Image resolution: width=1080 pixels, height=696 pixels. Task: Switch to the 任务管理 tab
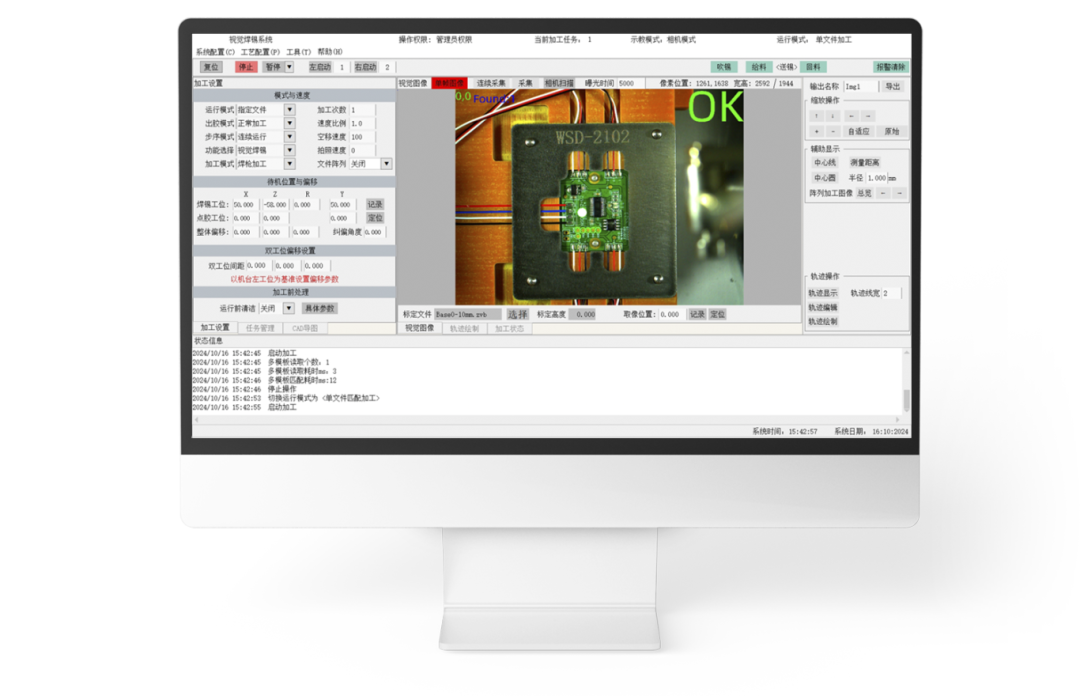pyautogui.click(x=260, y=329)
